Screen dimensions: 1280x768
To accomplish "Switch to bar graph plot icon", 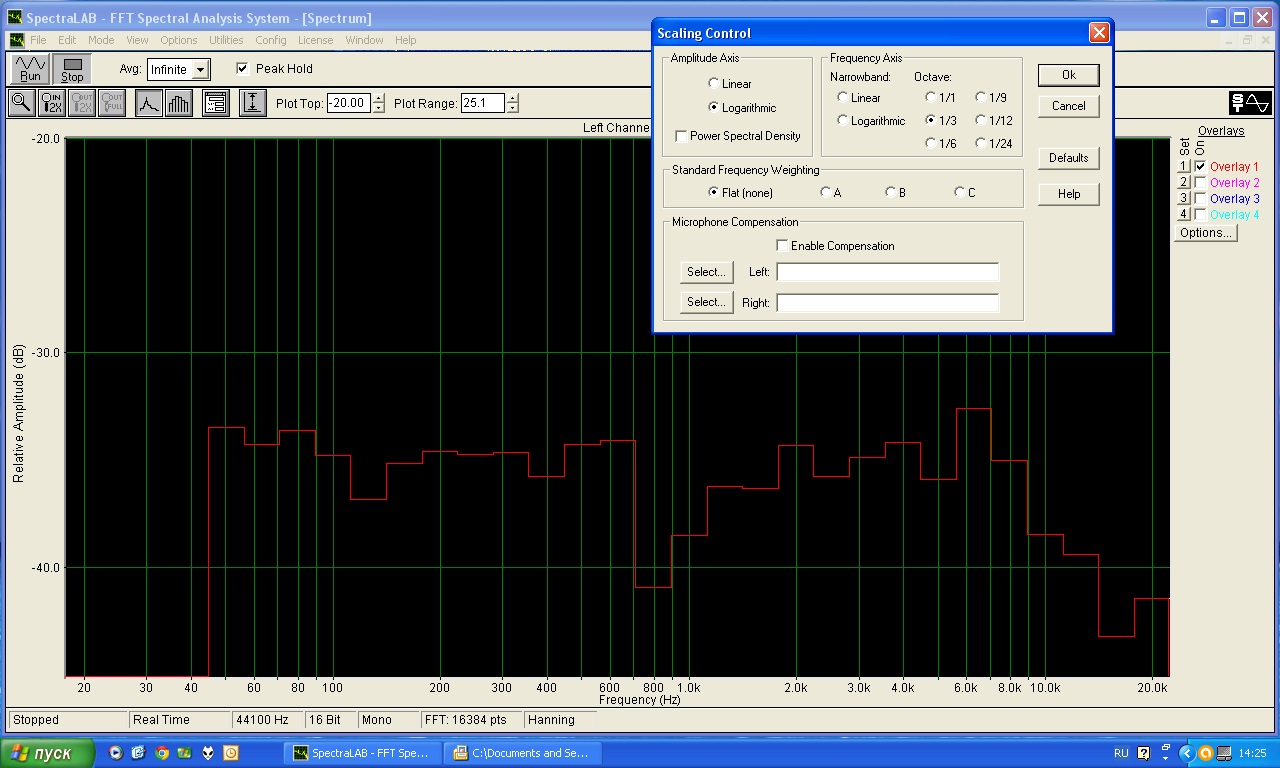I will (x=179, y=103).
